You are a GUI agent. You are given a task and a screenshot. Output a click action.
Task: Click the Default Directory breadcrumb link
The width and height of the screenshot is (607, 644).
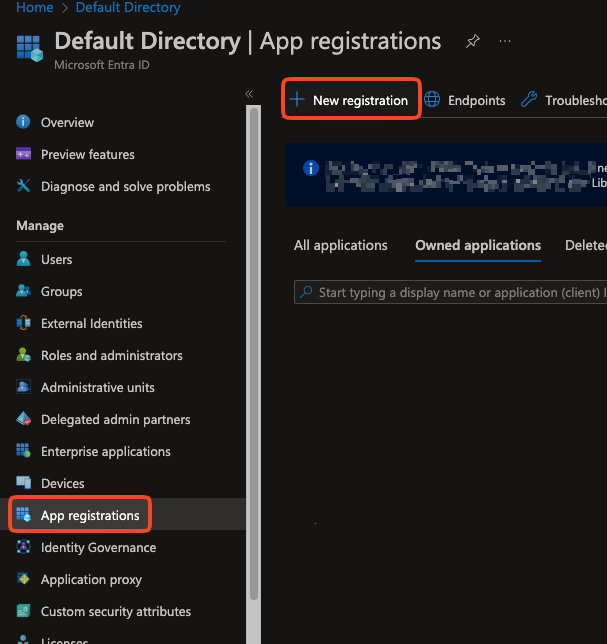[x=128, y=7]
